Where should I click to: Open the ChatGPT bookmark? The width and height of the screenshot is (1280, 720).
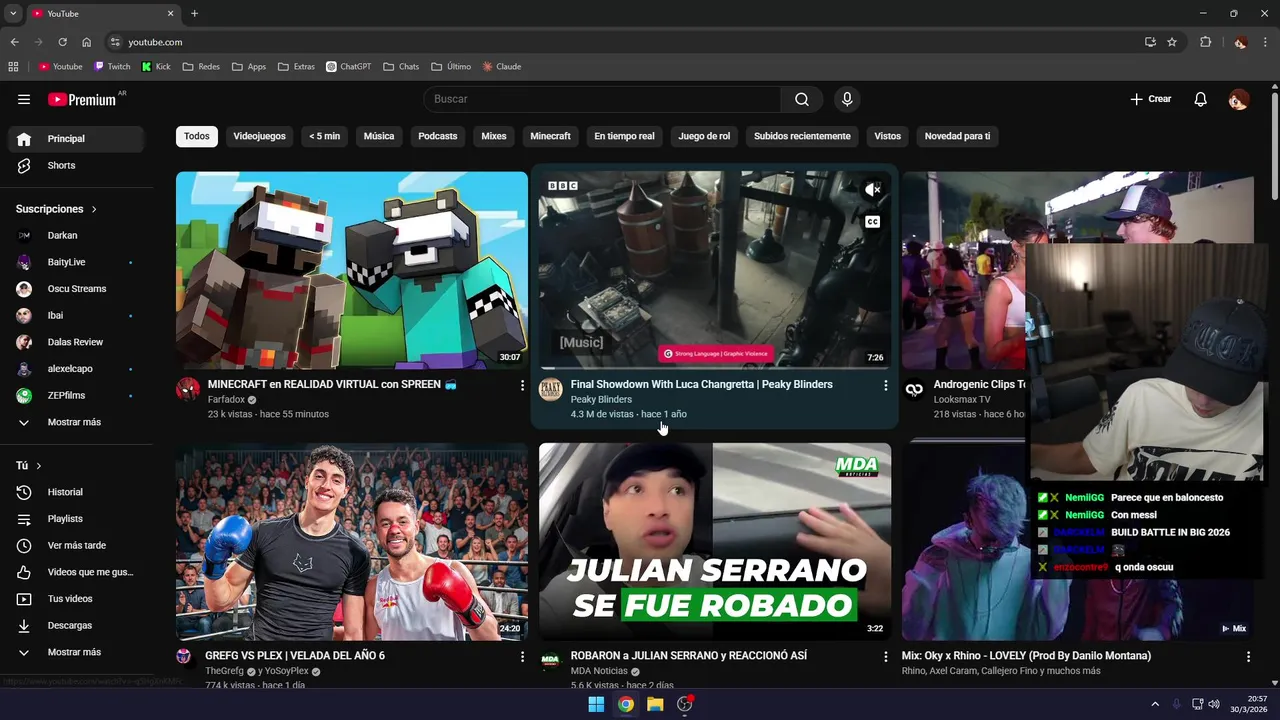point(349,67)
